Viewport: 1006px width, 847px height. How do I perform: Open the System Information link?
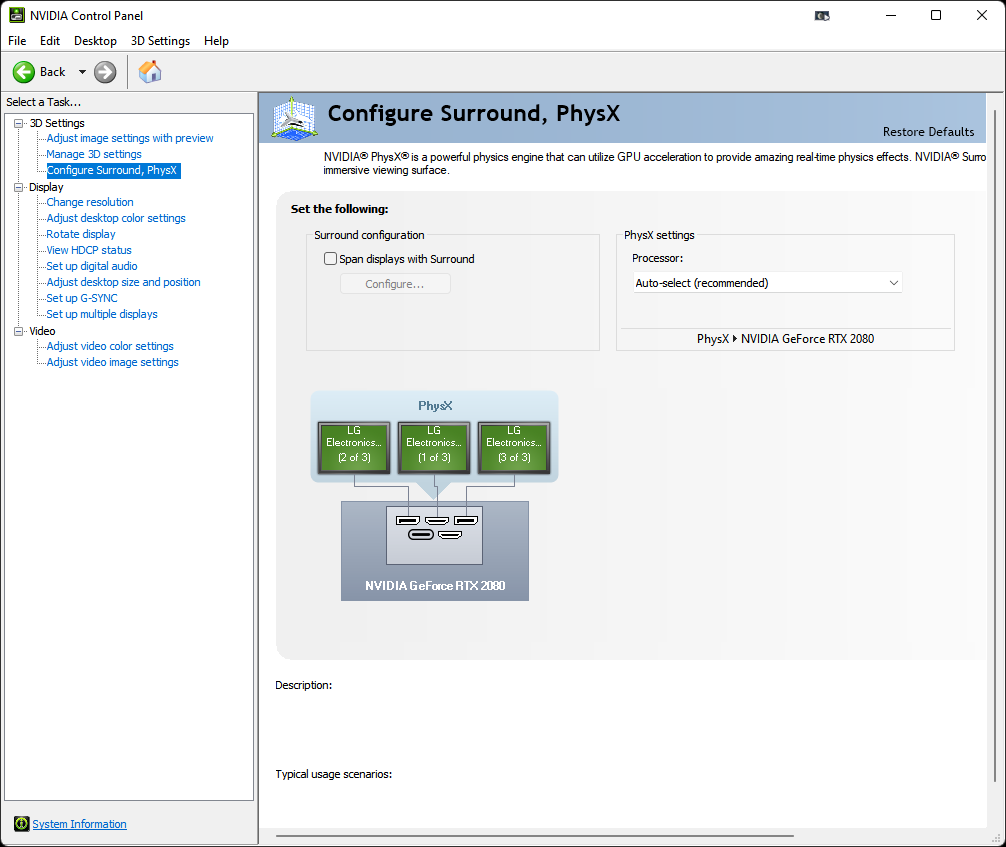coord(80,824)
